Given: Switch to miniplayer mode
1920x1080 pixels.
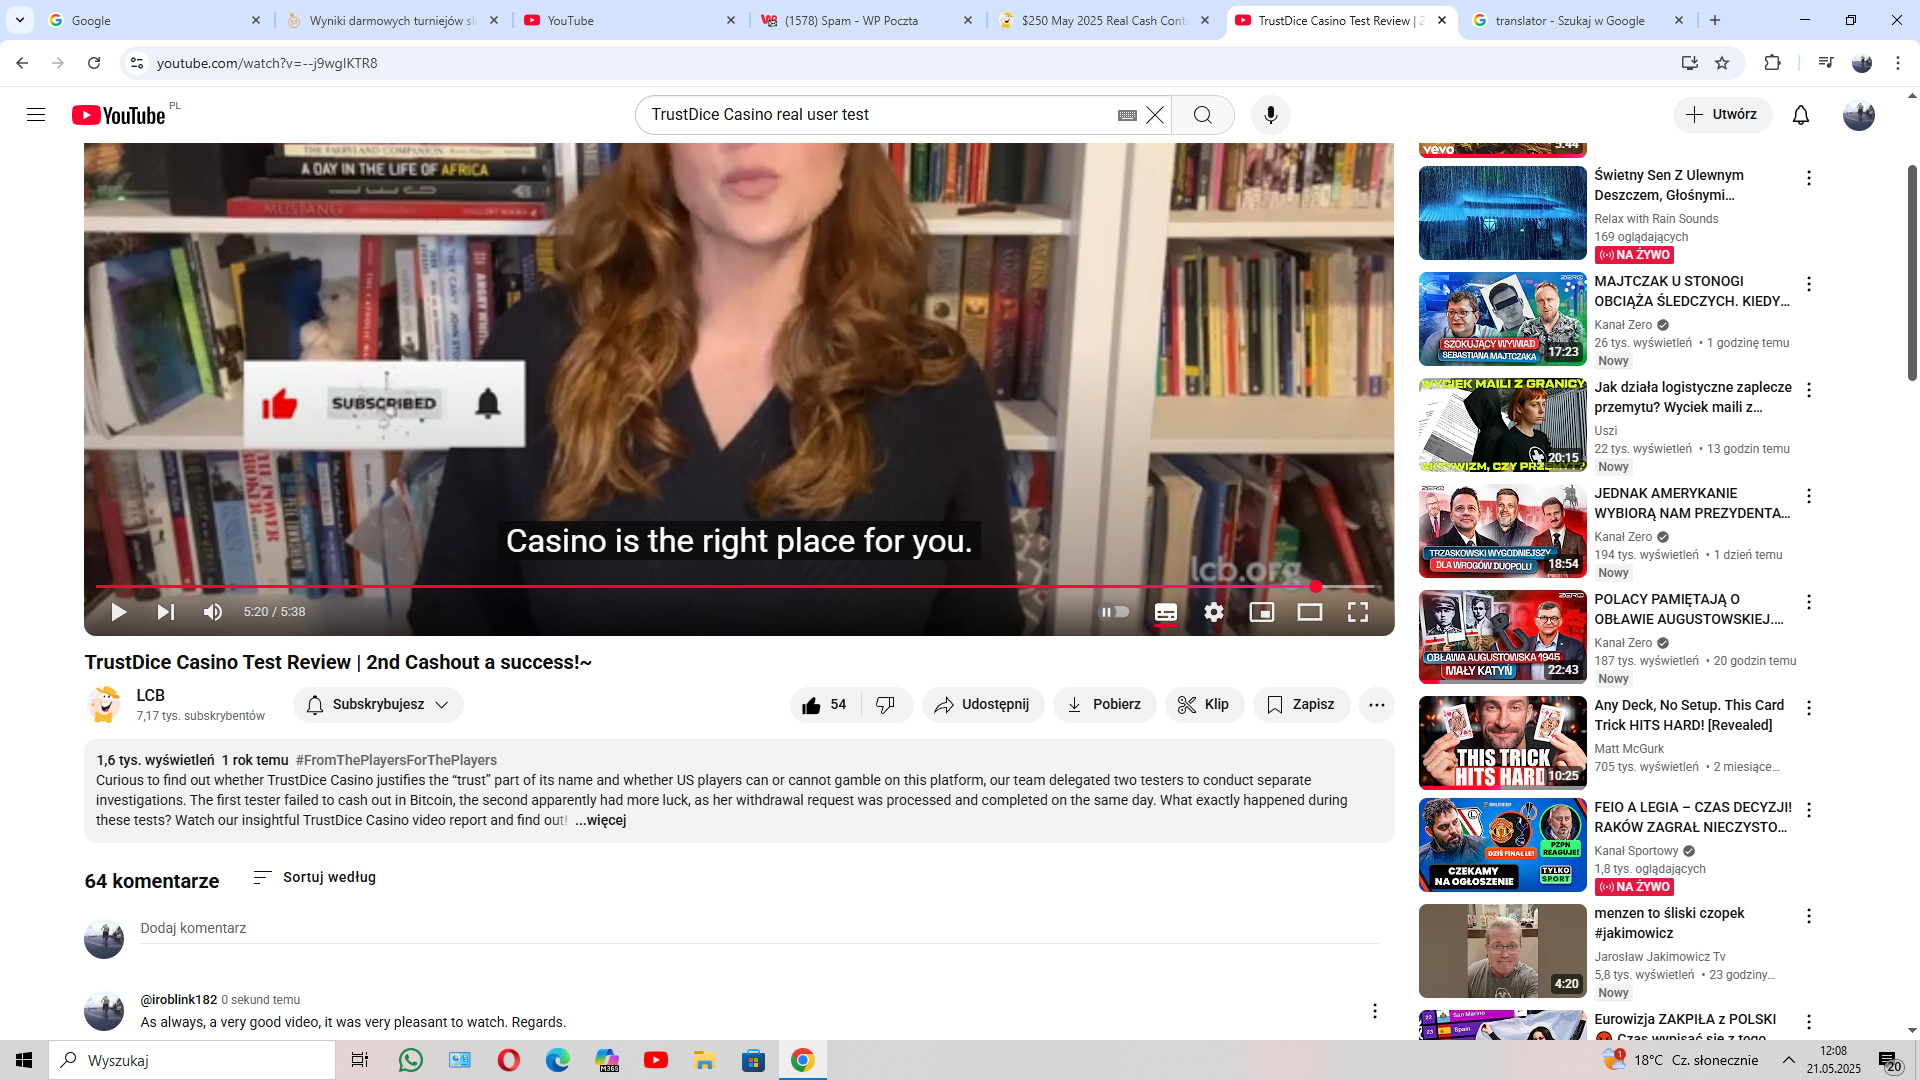Looking at the screenshot, I should [1262, 612].
